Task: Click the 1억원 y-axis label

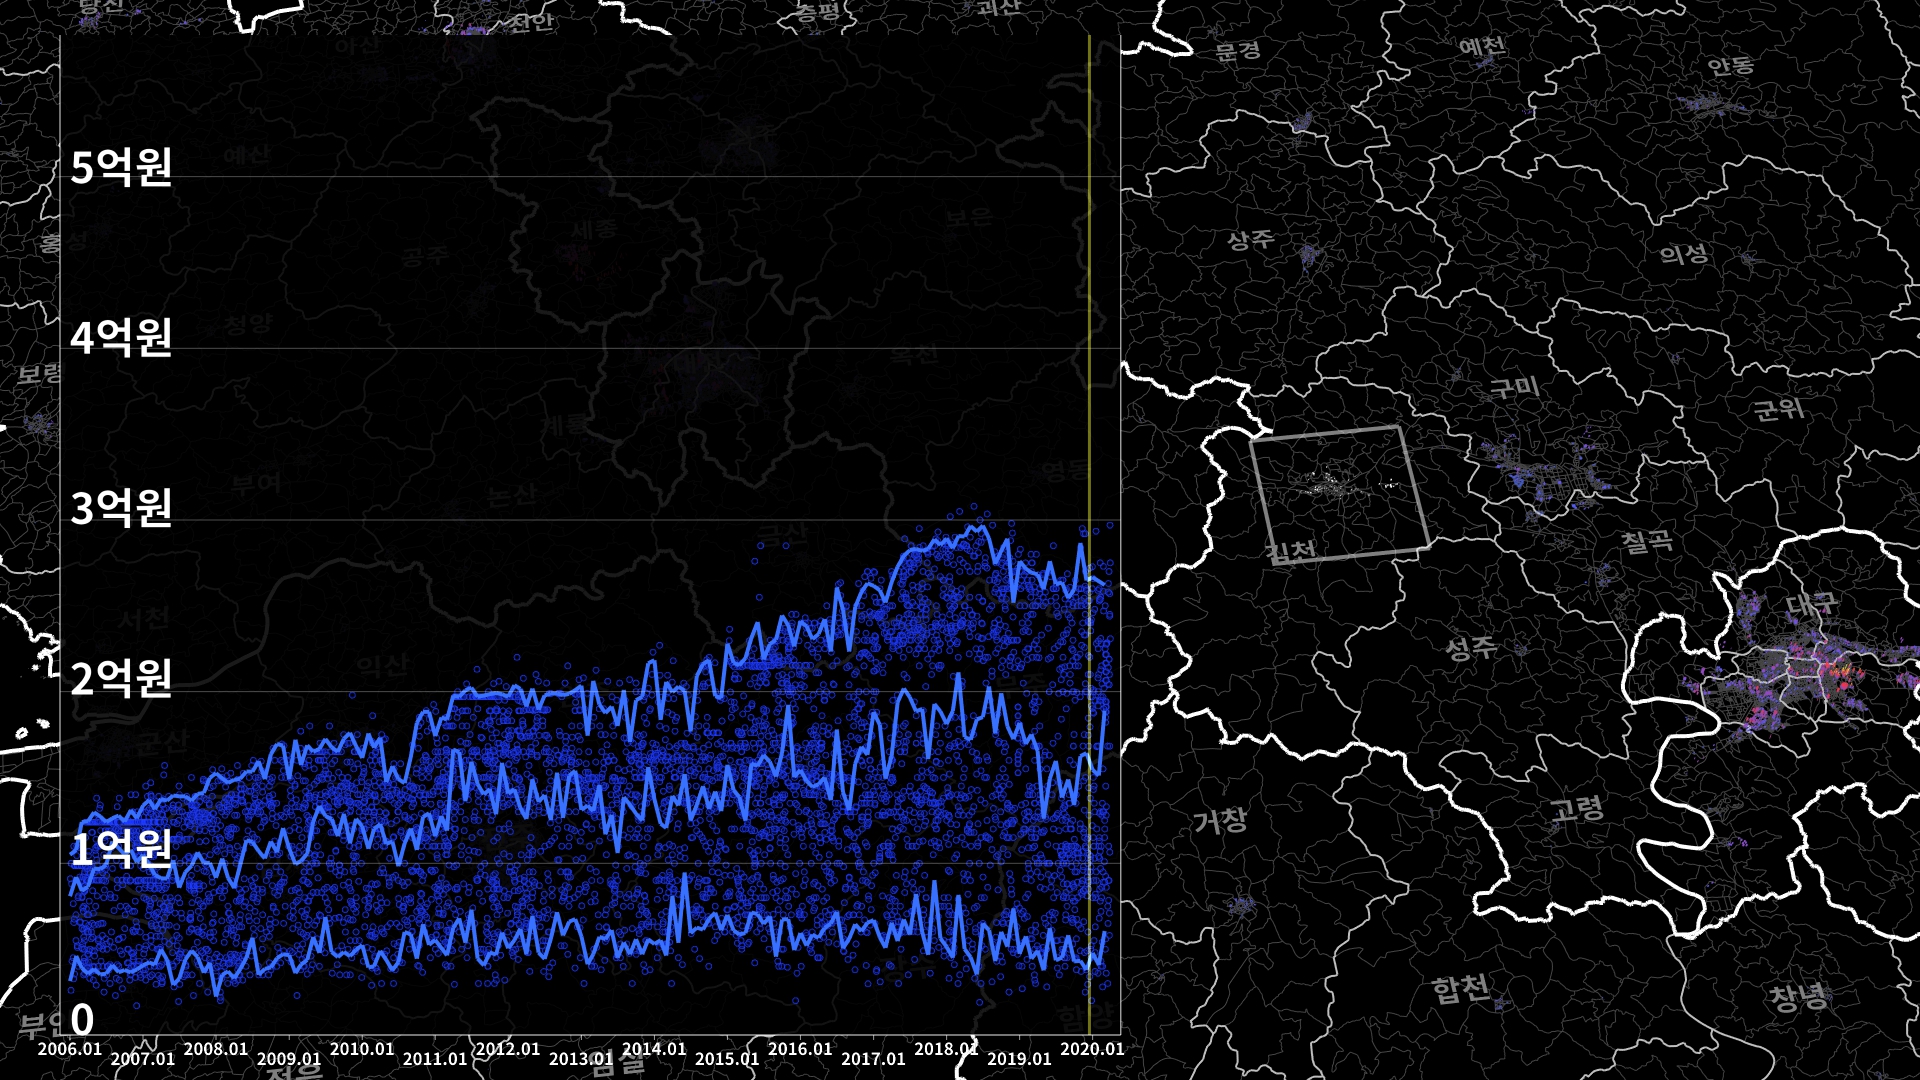Action: coord(121,848)
